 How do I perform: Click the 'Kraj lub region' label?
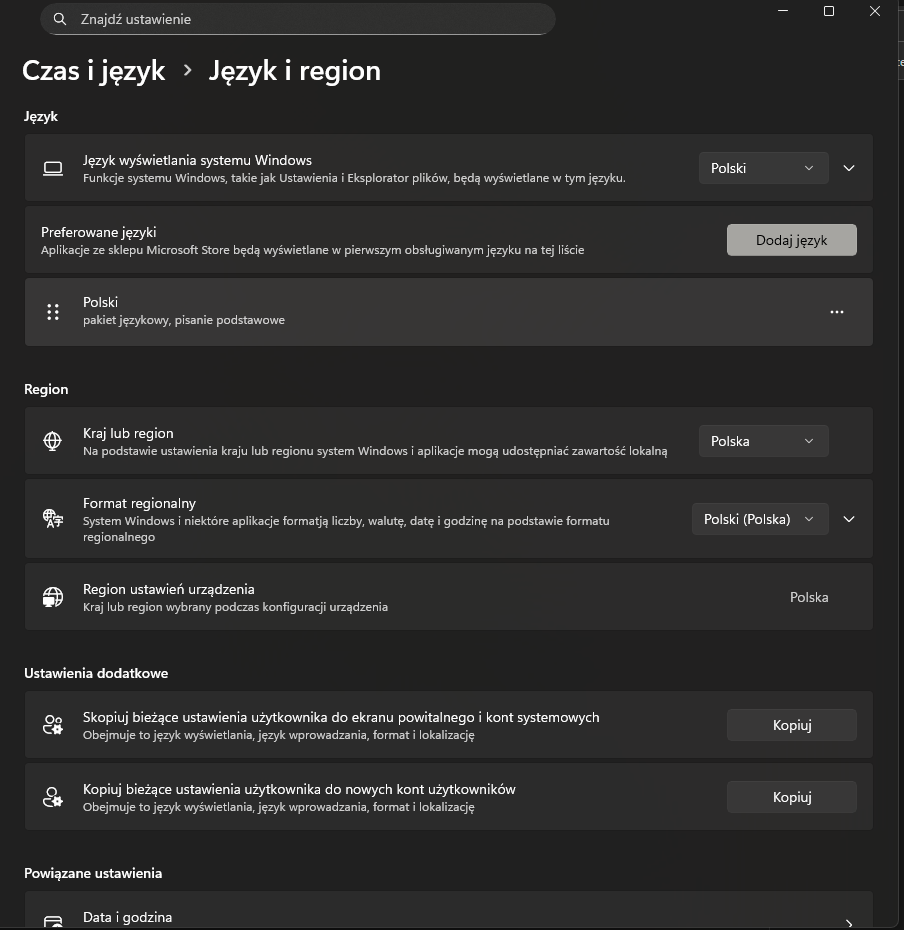point(128,434)
